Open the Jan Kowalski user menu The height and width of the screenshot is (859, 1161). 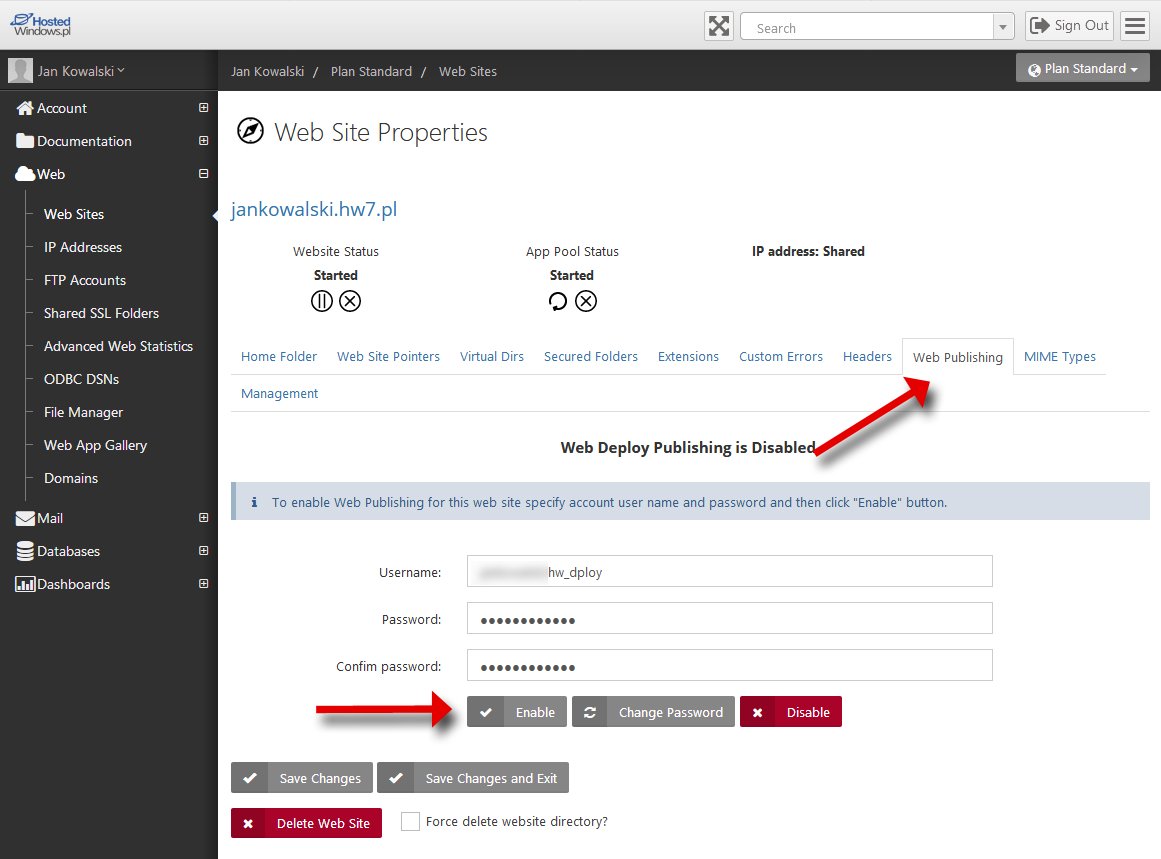[81, 71]
